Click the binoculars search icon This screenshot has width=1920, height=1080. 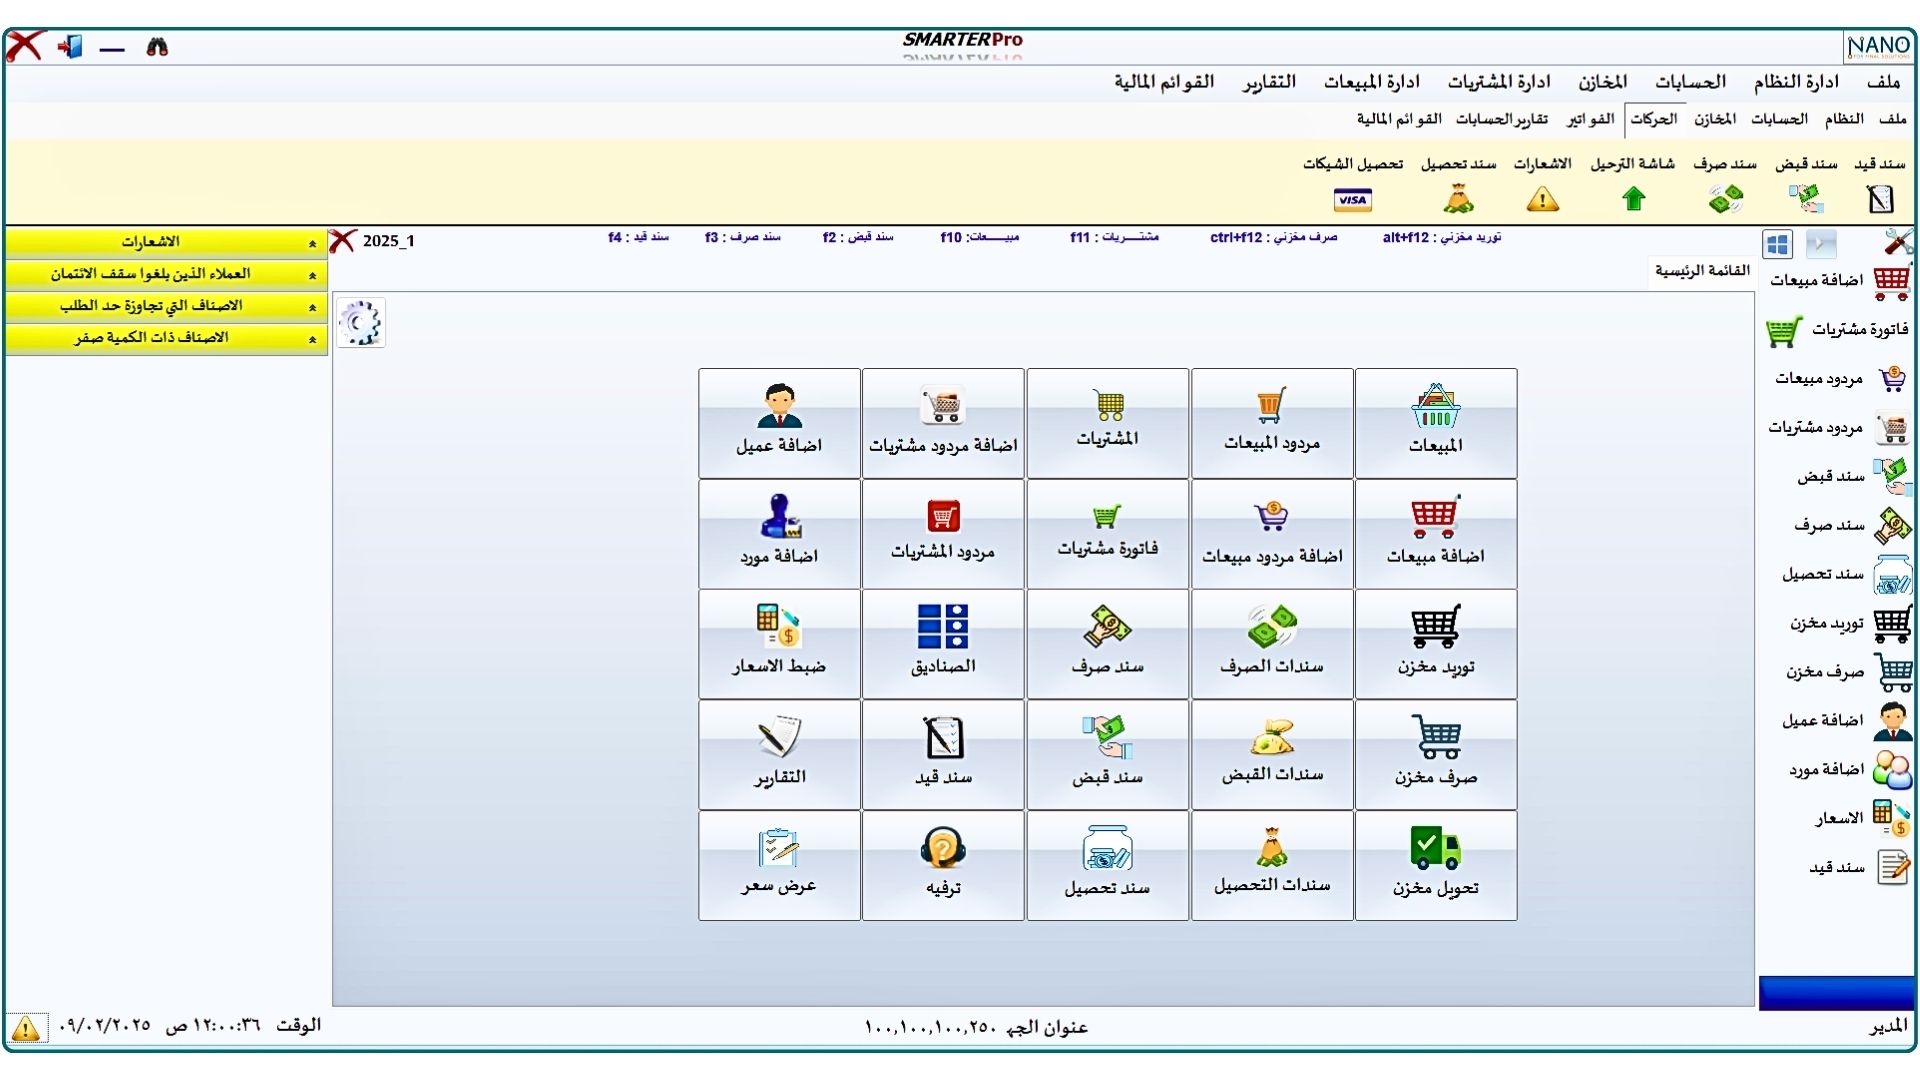pyautogui.click(x=157, y=47)
